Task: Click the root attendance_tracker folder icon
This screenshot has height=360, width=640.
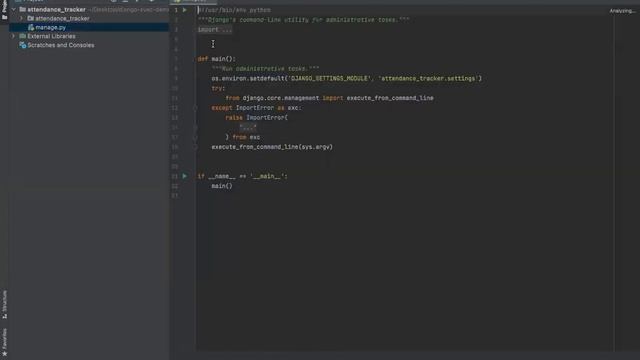Action: 22,9
